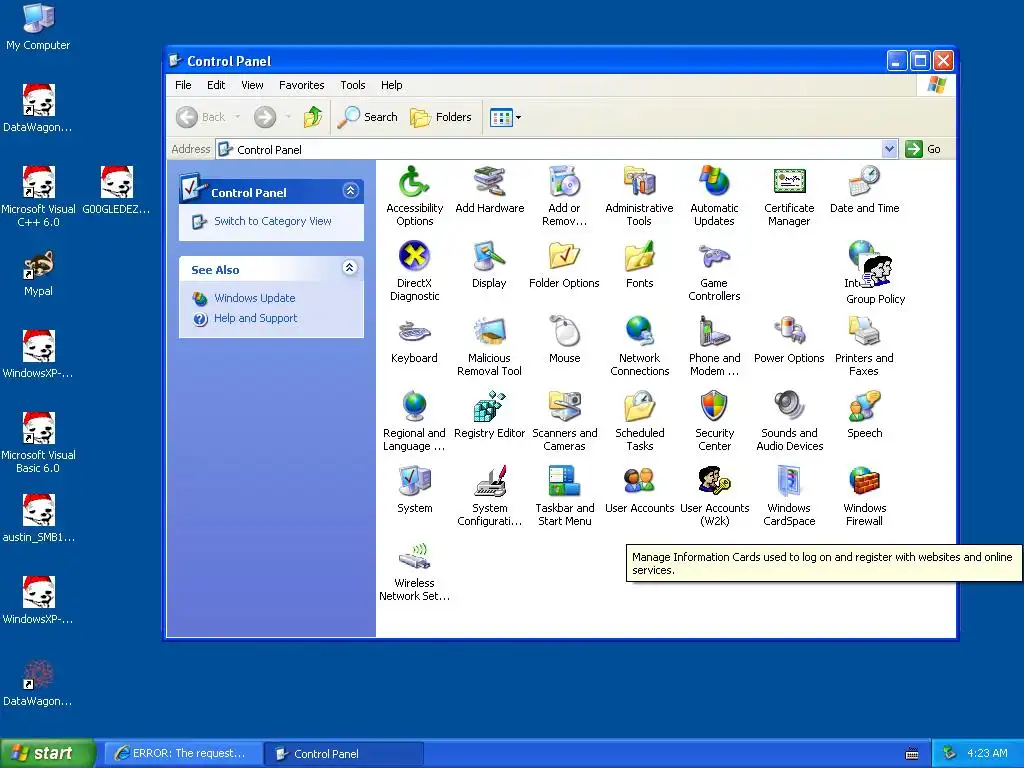Image resolution: width=1024 pixels, height=768 pixels.
Task: Open User Accounts (W2k) icon
Action: tap(714, 481)
